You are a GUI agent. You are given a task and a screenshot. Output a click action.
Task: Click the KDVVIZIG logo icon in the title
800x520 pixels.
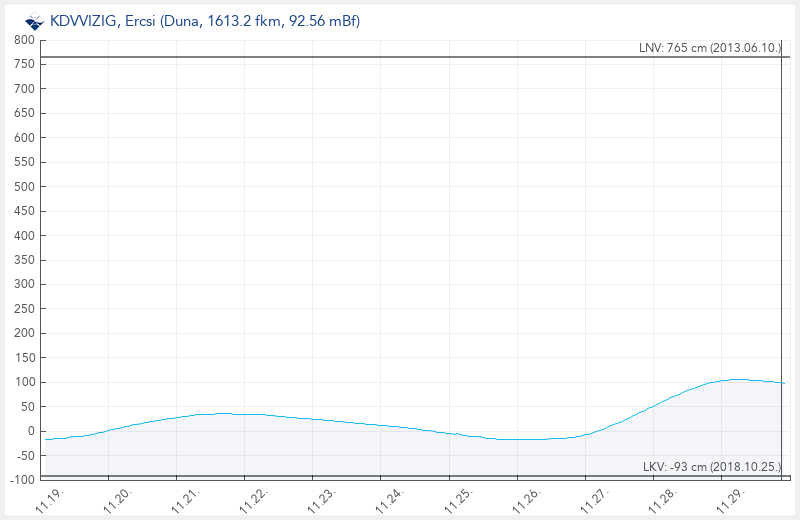[34, 19]
